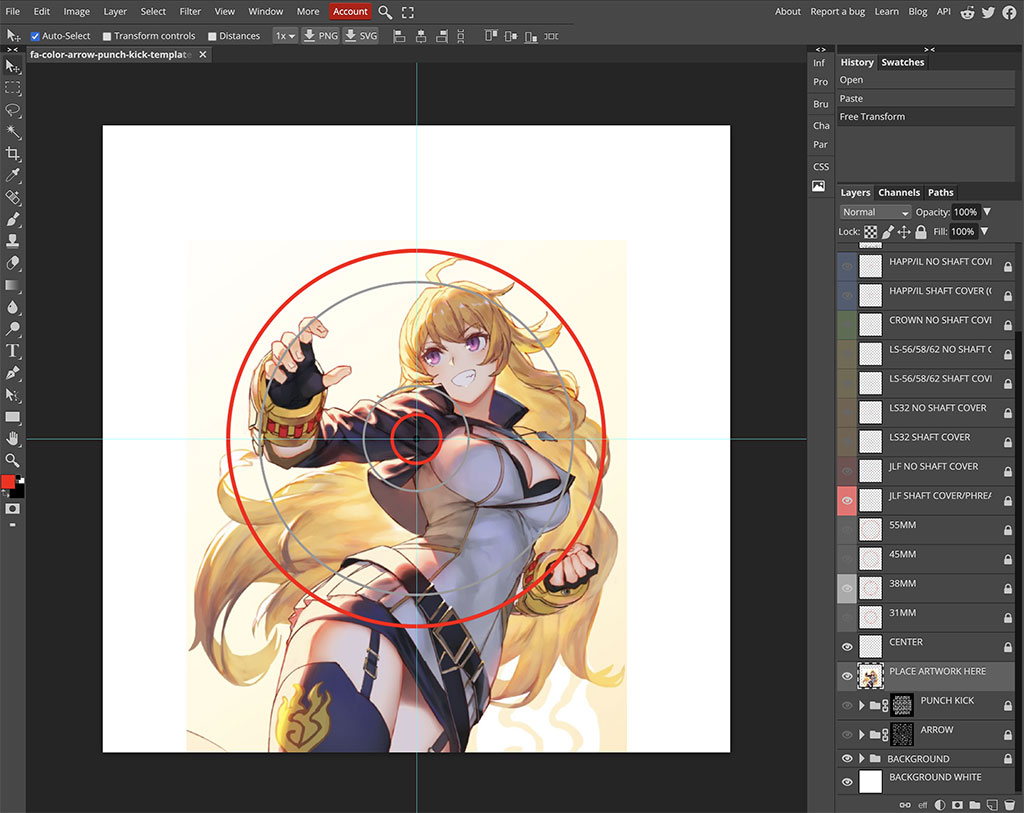Hide the JLF SHAFT COVER/PHREAK layer
1024x813 pixels.
(847, 500)
